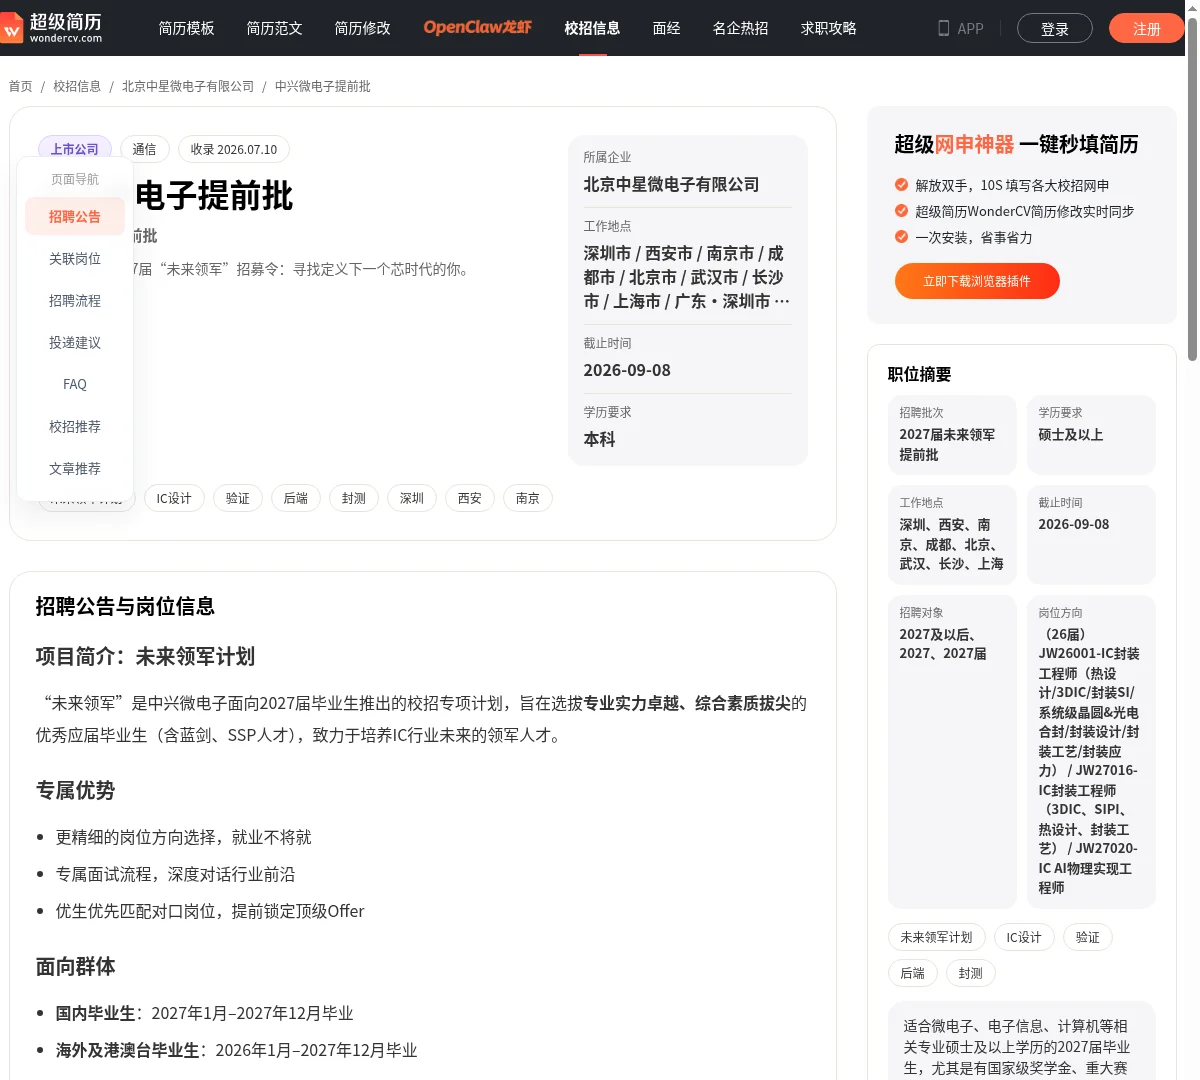Click the APP phone icon
Viewport: 1200px width, 1080px height.
943,28
